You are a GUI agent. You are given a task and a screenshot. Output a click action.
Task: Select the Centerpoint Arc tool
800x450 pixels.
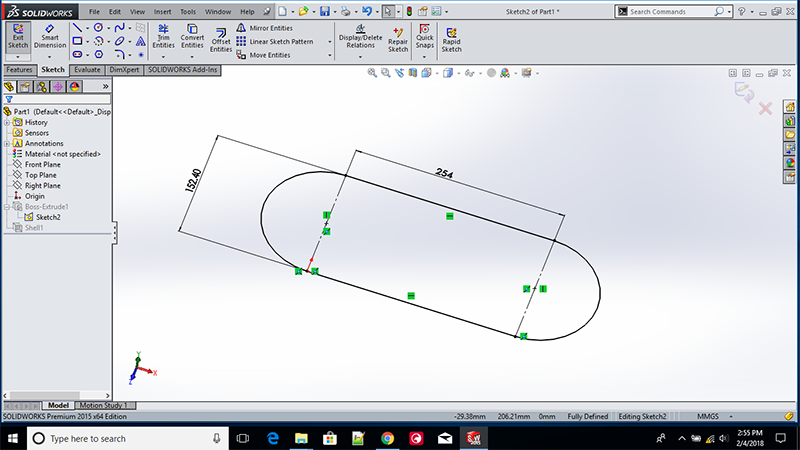(x=98, y=41)
